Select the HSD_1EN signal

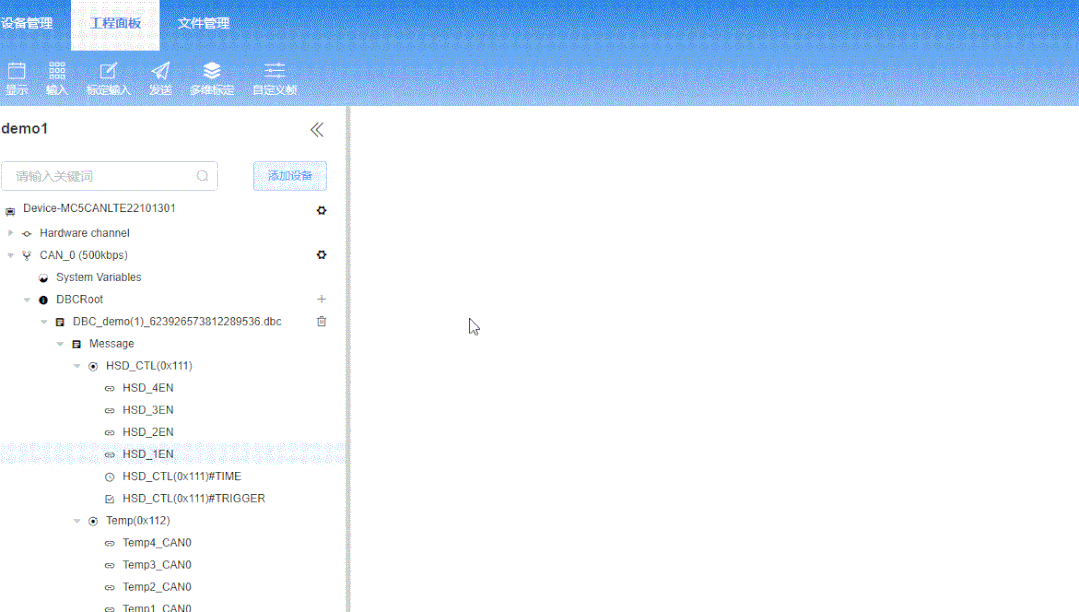click(x=148, y=454)
